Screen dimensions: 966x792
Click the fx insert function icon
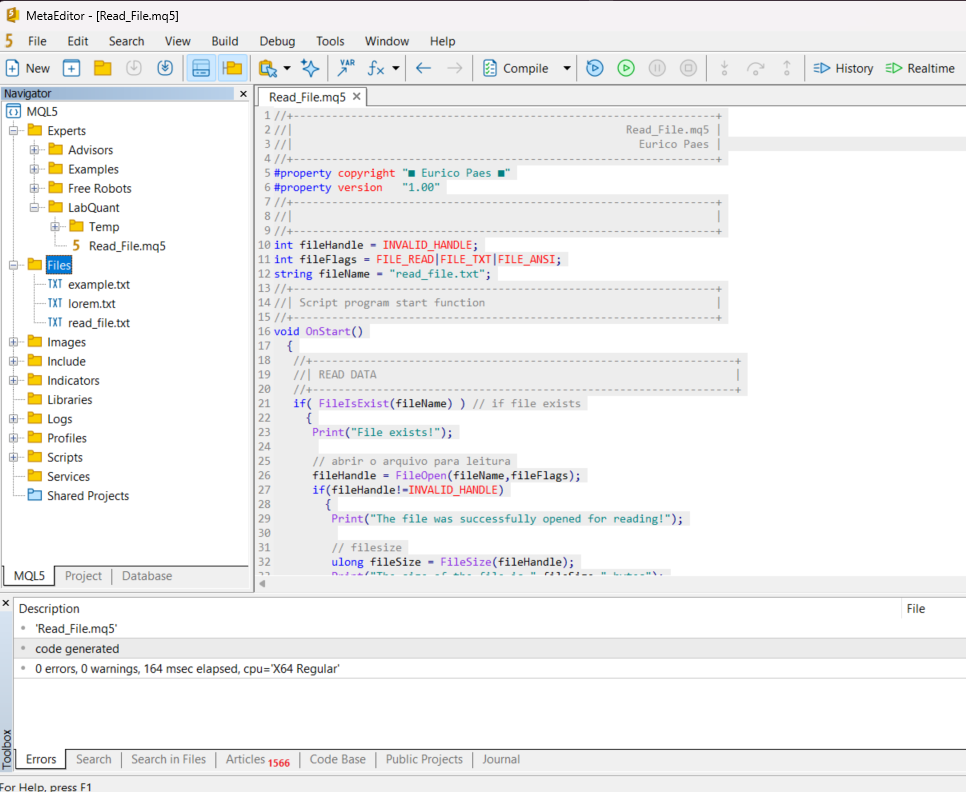click(376, 68)
